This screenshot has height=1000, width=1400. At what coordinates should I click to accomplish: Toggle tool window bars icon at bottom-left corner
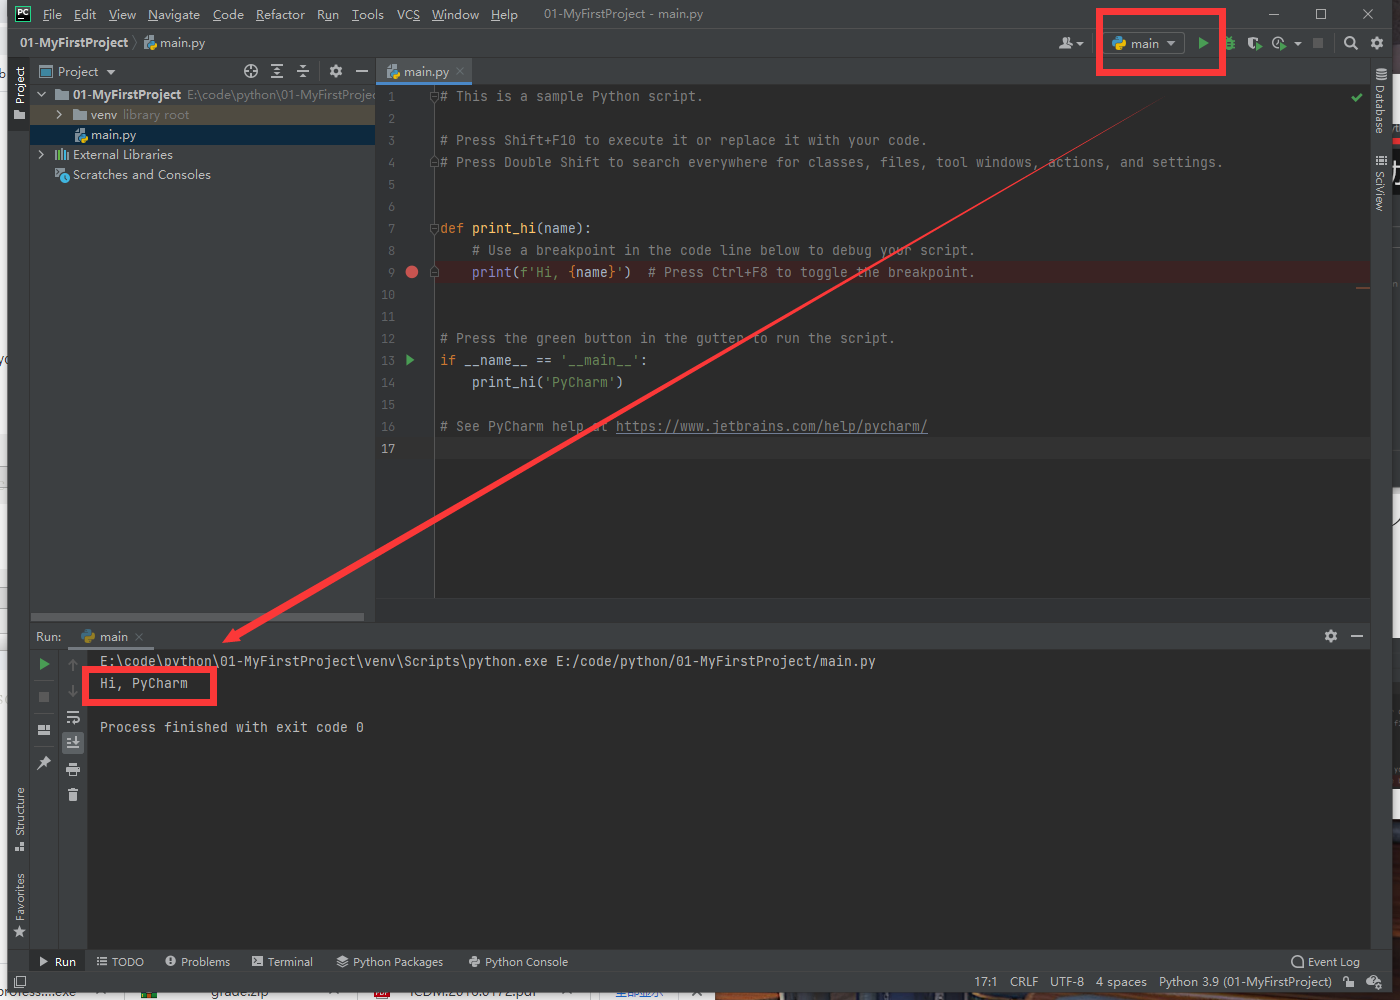[x=19, y=982]
